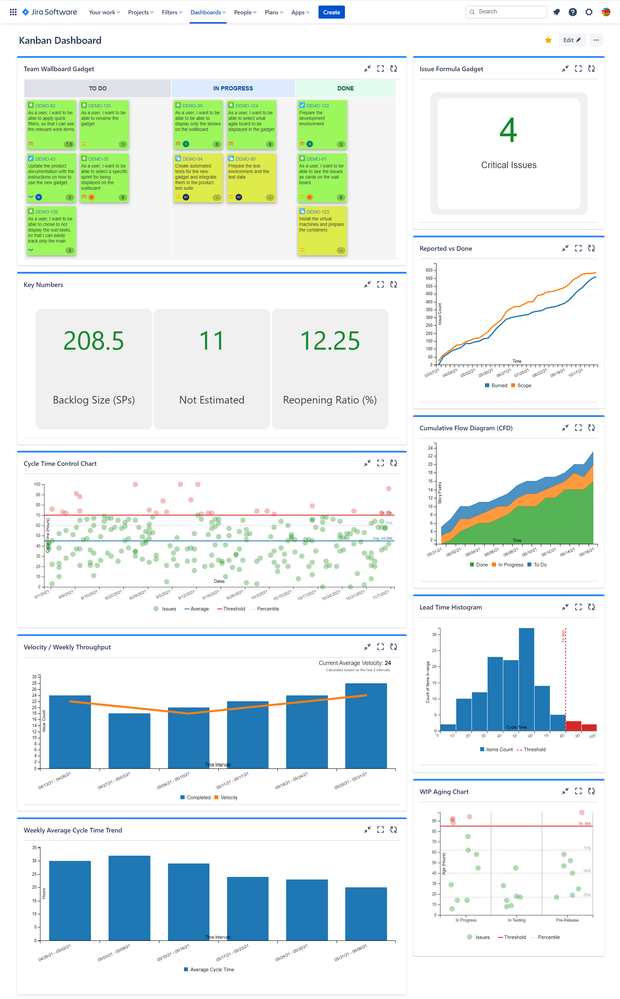Select the IN PROGRESS column header
This screenshot has height=999, width=620.
click(x=233, y=89)
